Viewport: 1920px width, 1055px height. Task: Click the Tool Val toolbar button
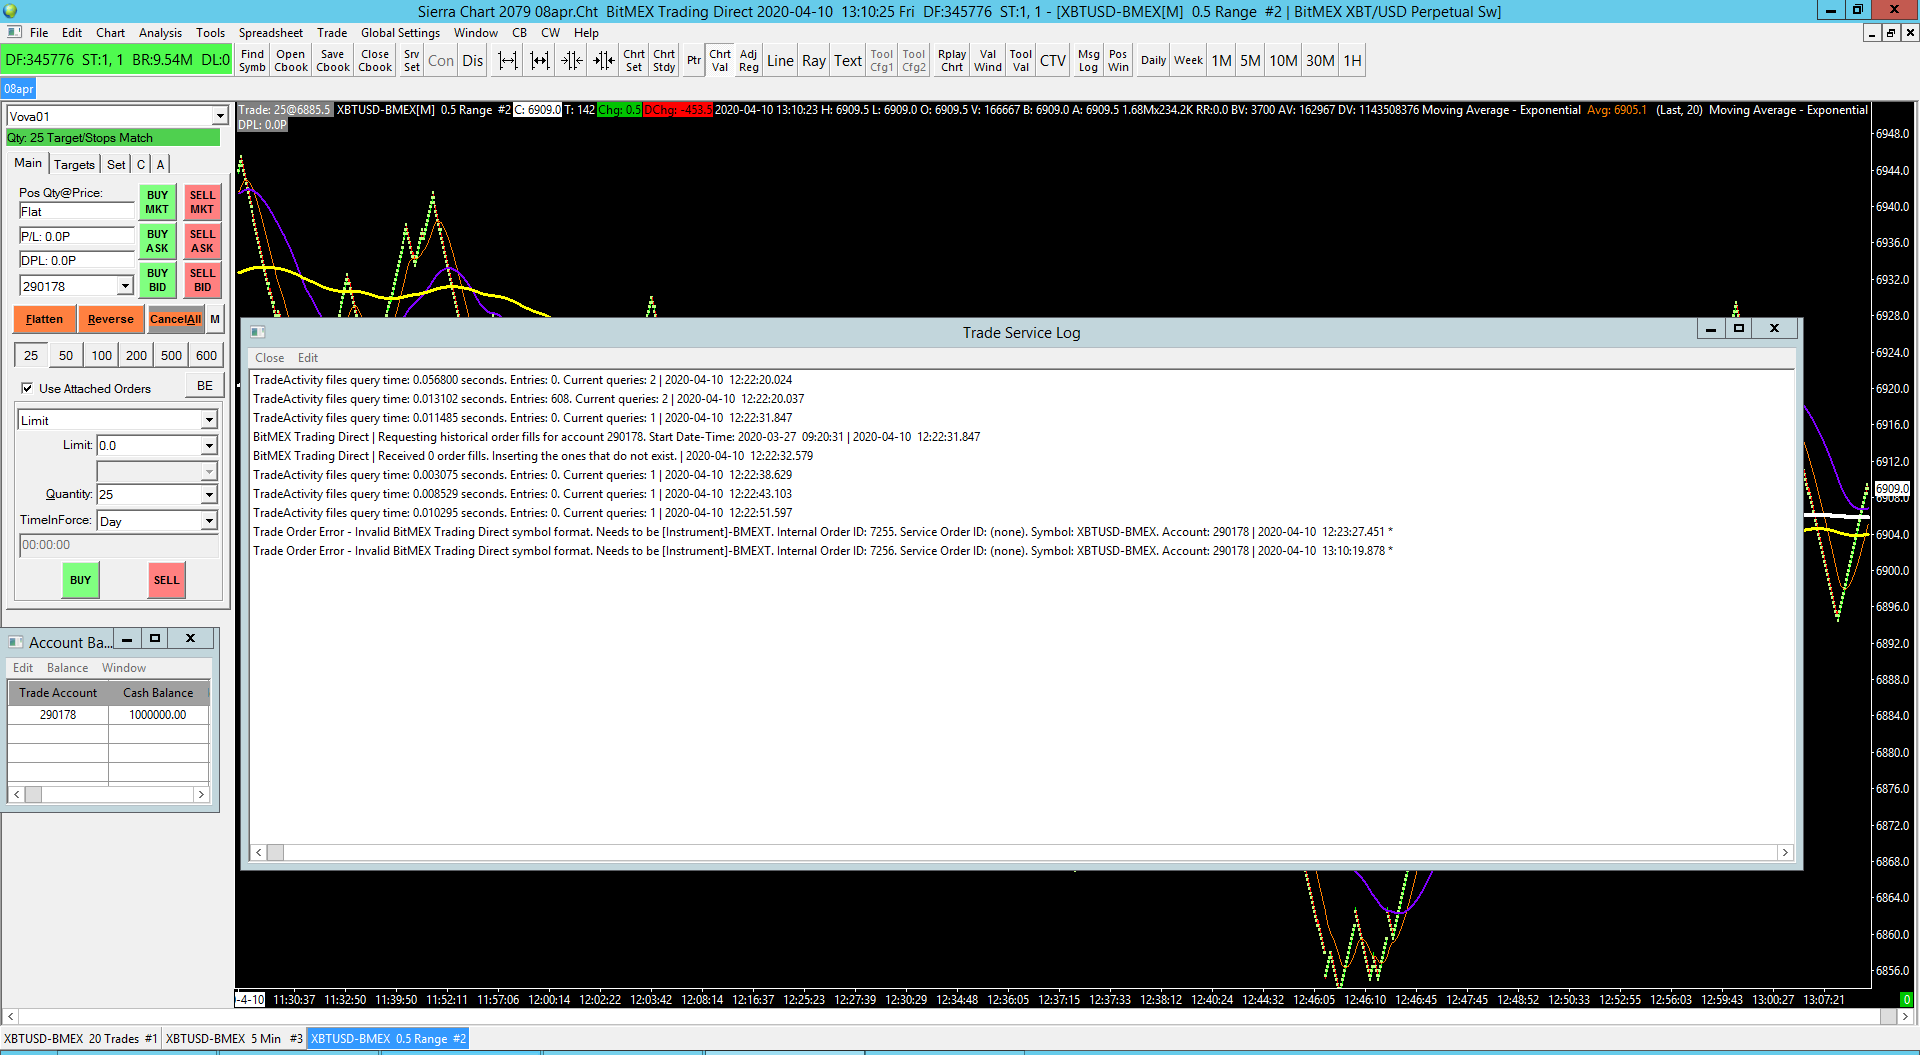1021,61
